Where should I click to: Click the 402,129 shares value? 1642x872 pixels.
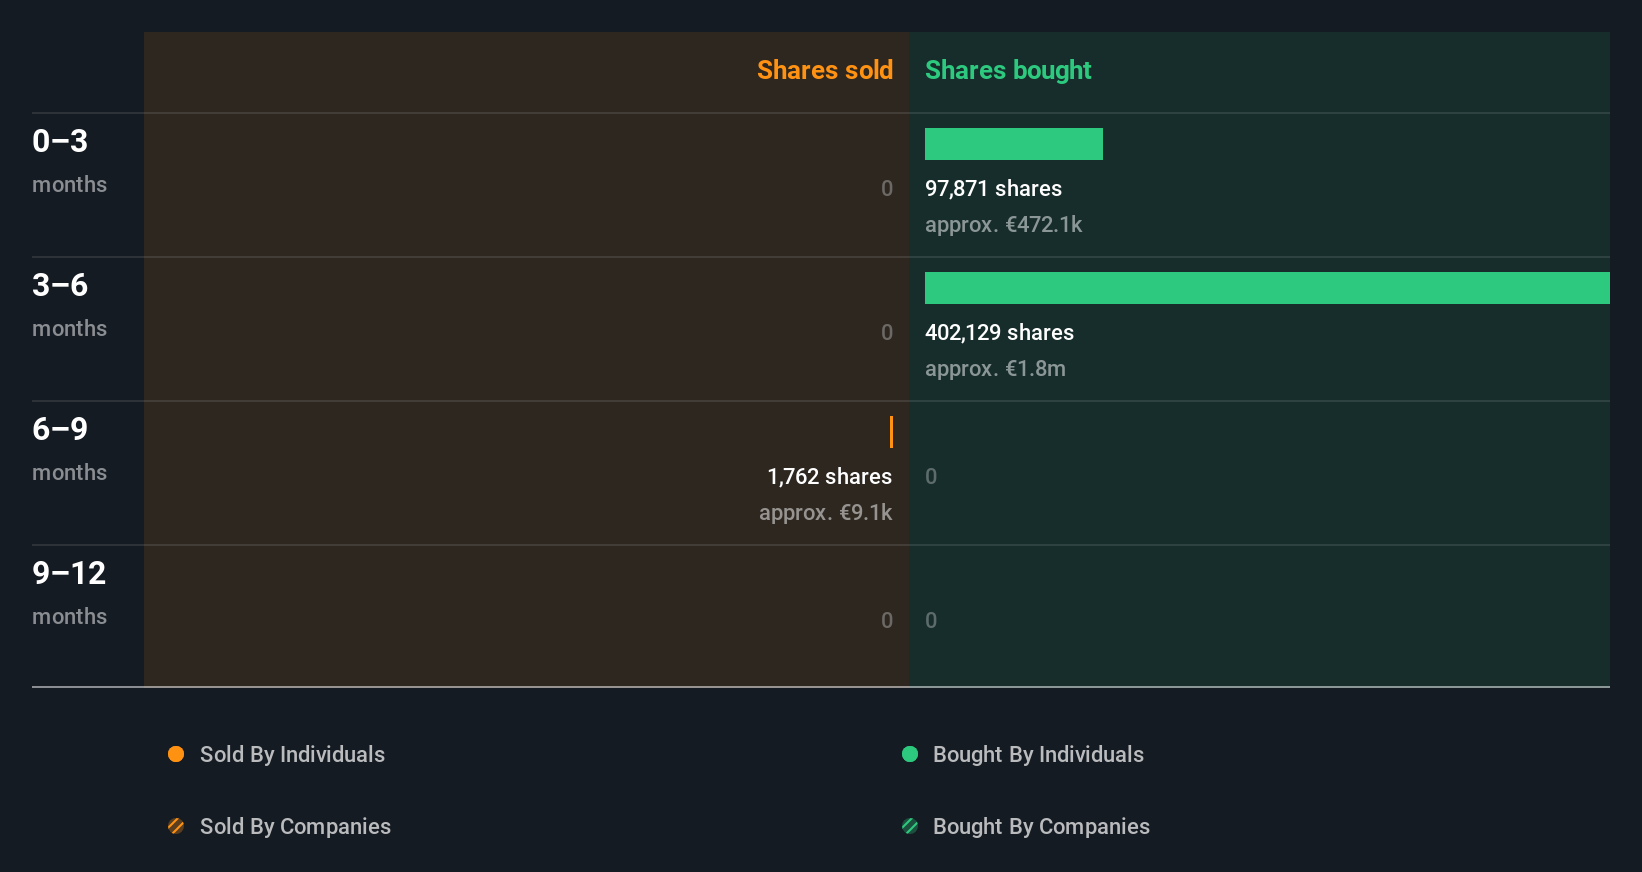click(999, 332)
